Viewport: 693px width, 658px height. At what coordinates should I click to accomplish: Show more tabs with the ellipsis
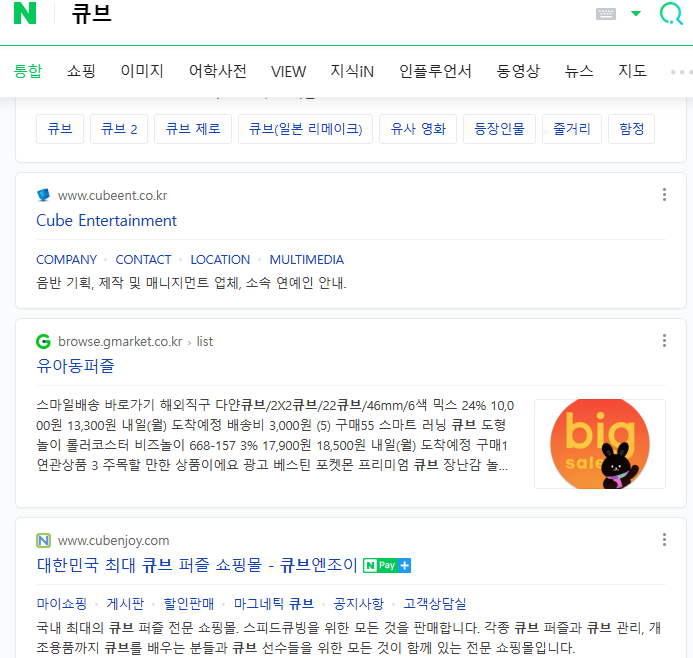681,72
